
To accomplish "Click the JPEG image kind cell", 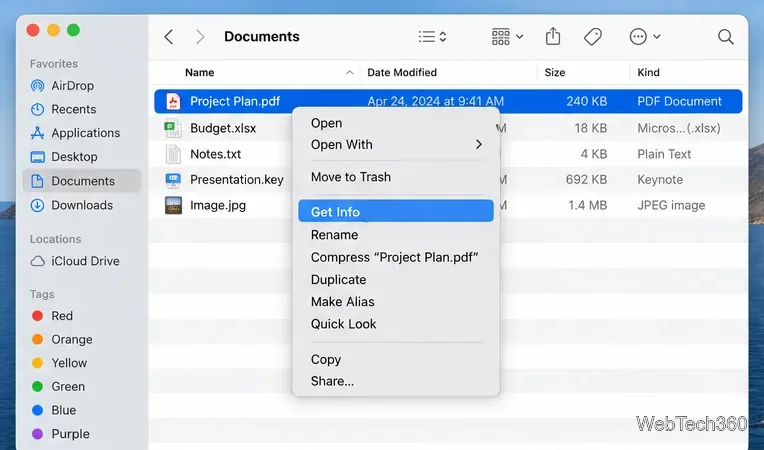I will (671, 205).
